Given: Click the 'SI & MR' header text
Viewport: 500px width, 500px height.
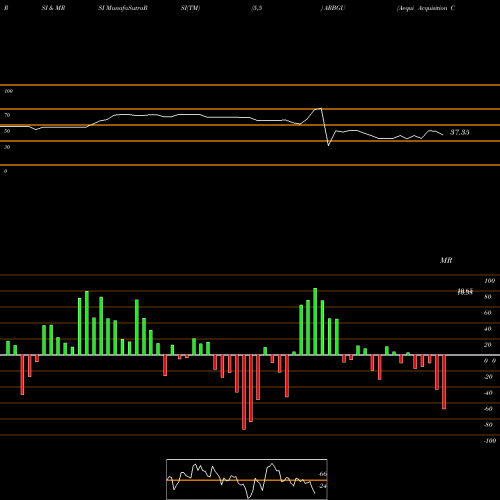Looking at the screenshot, I should coord(53,8).
